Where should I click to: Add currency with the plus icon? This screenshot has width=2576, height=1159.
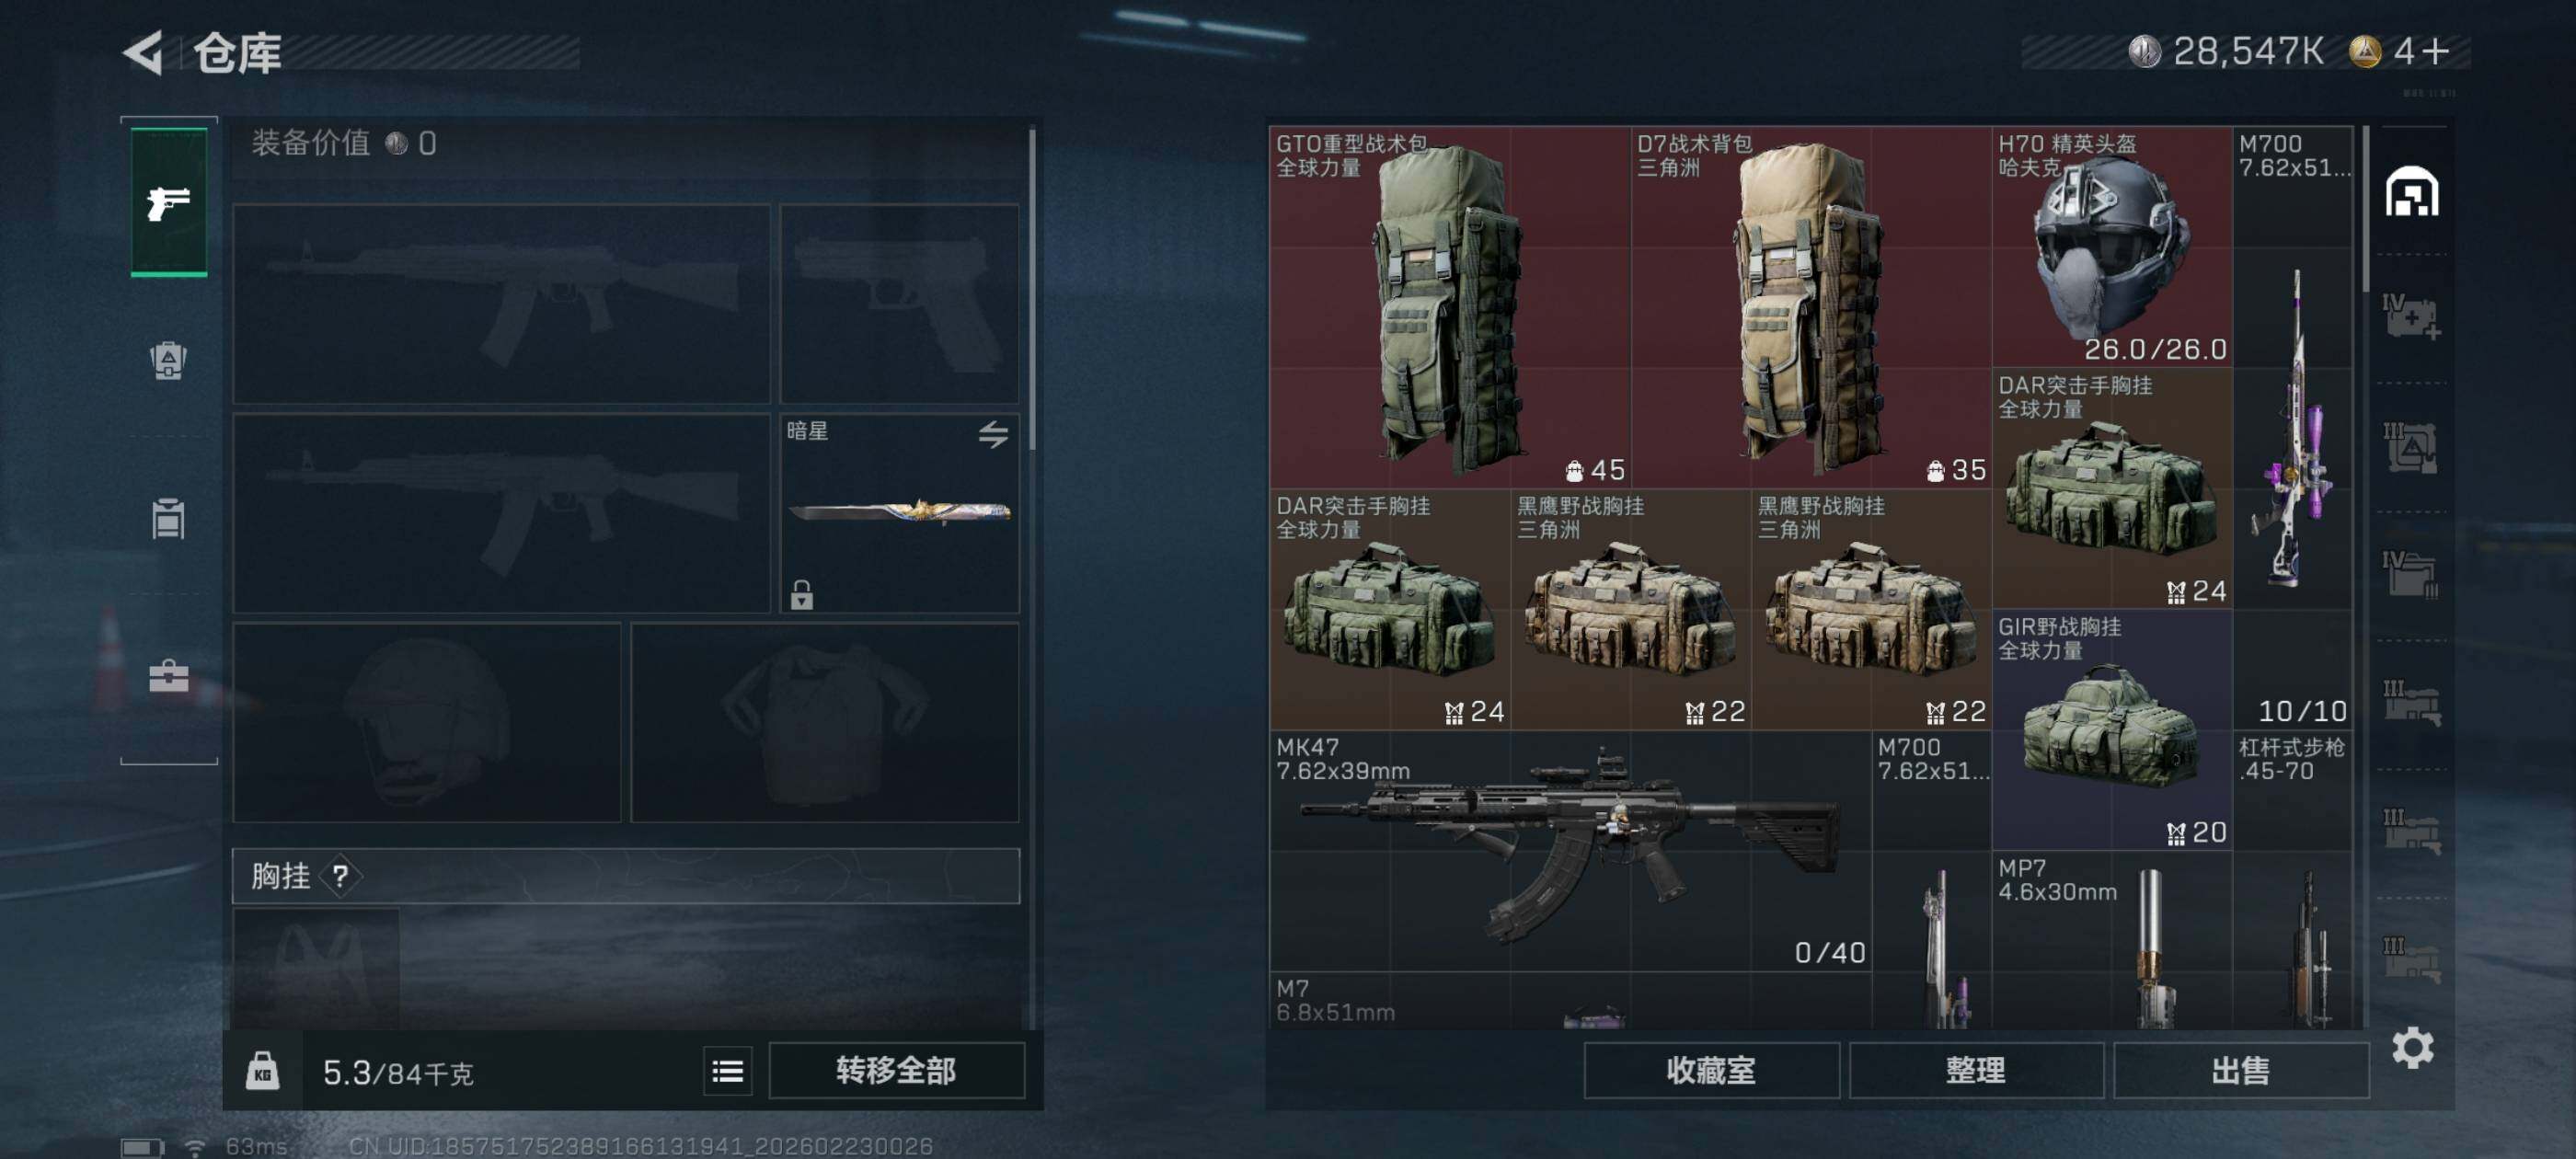2436,51
